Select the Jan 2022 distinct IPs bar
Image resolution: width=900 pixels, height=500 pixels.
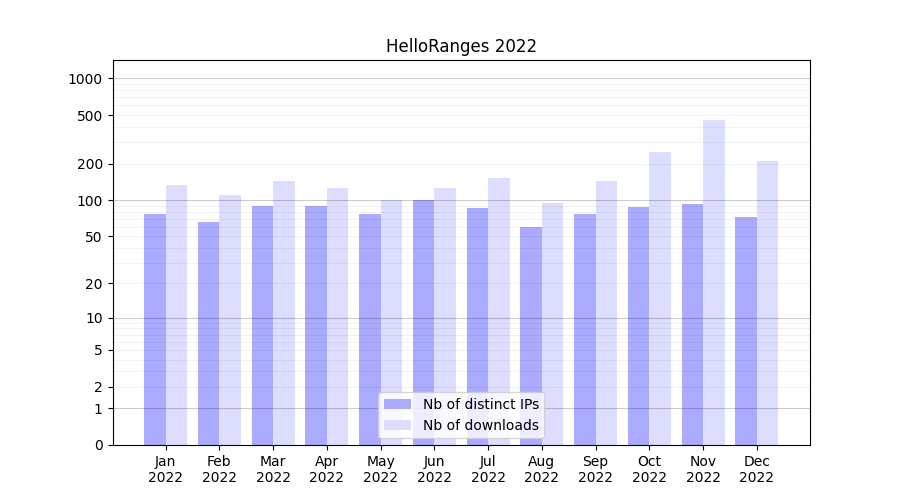pos(155,329)
